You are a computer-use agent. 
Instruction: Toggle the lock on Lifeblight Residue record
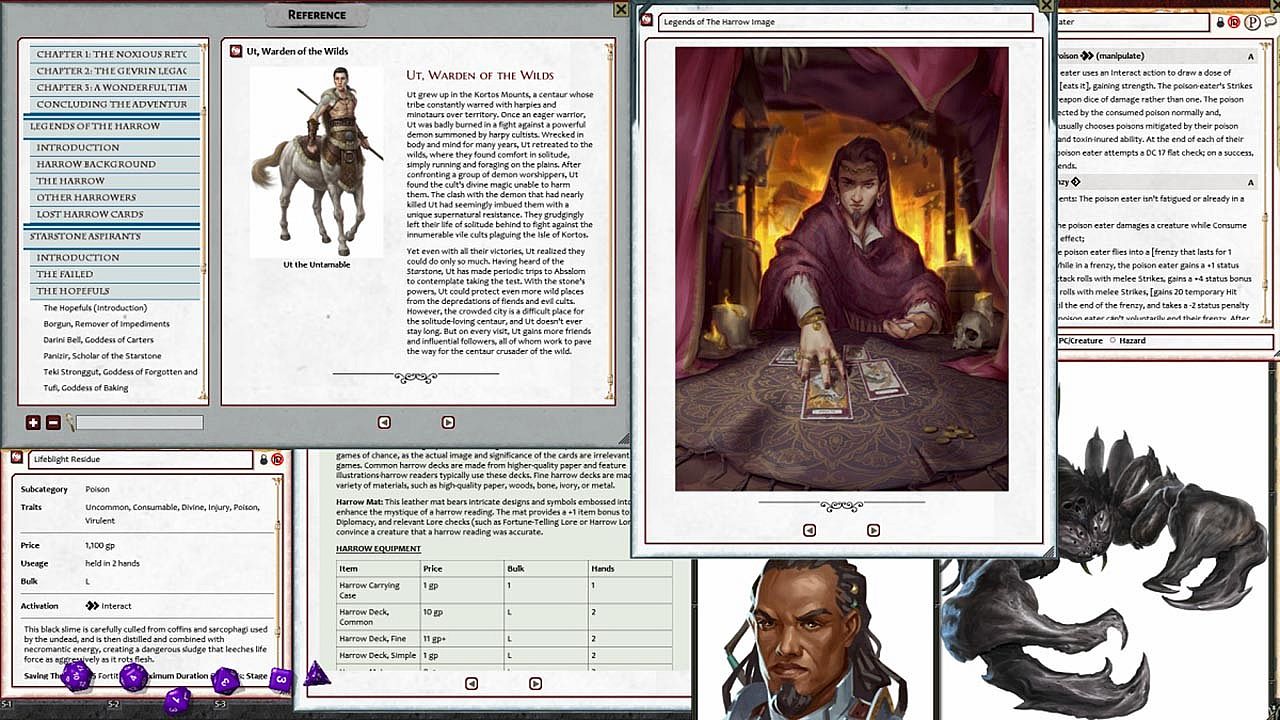(x=264, y=459)
